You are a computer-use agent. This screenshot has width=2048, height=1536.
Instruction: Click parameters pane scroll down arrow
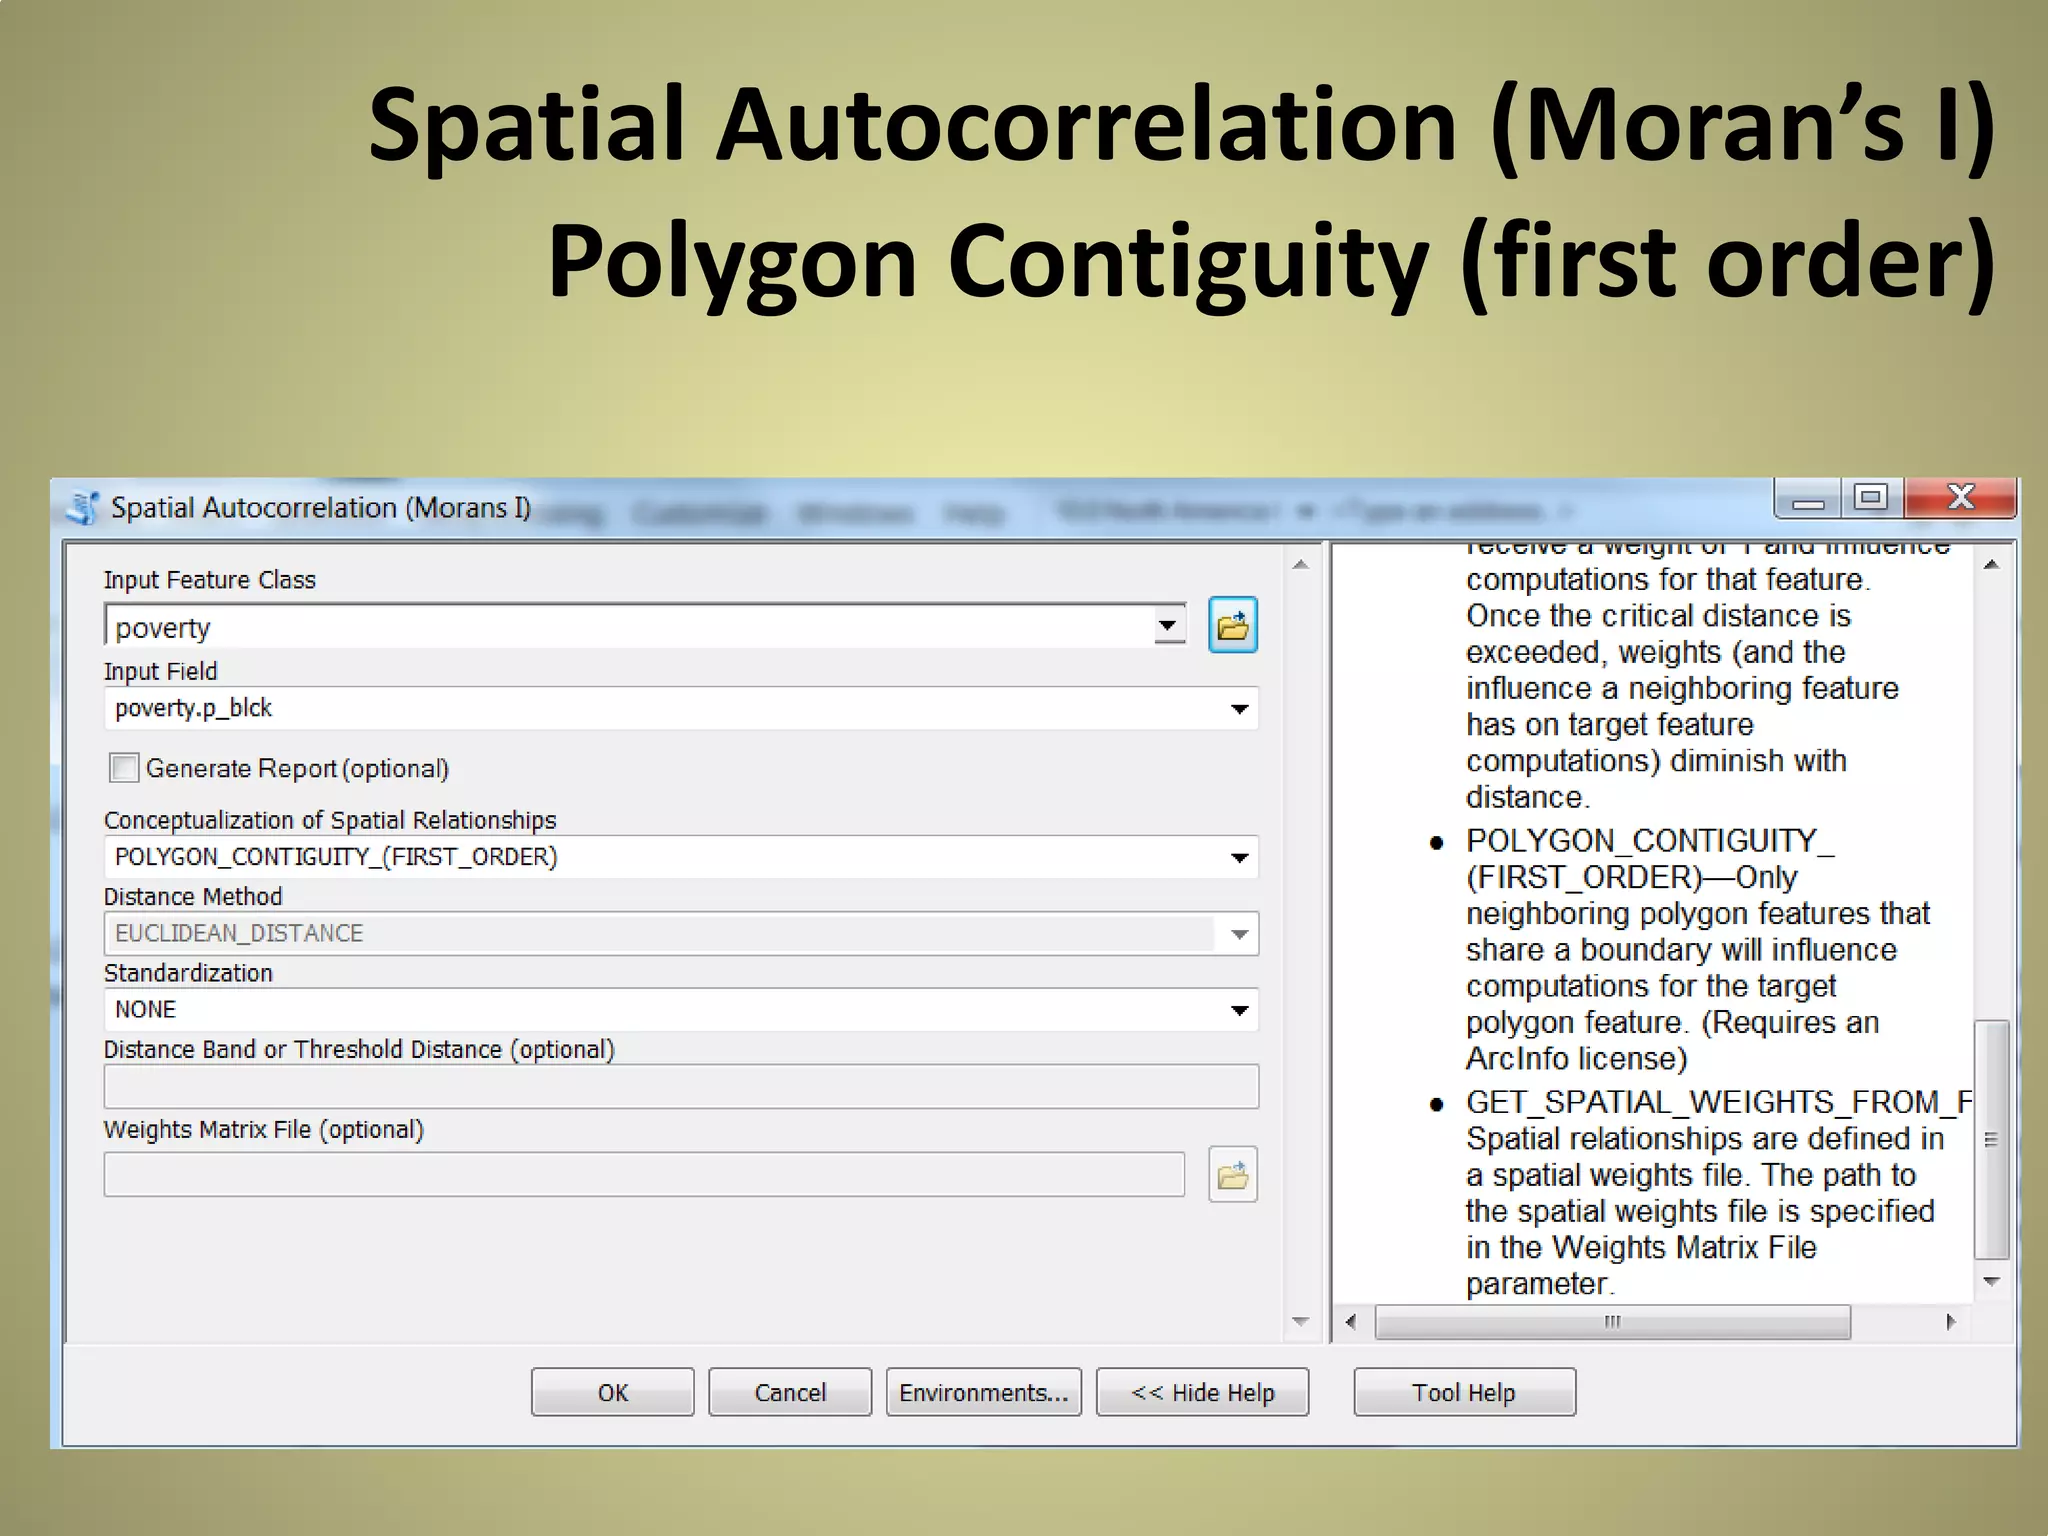coord(1300,1322)
